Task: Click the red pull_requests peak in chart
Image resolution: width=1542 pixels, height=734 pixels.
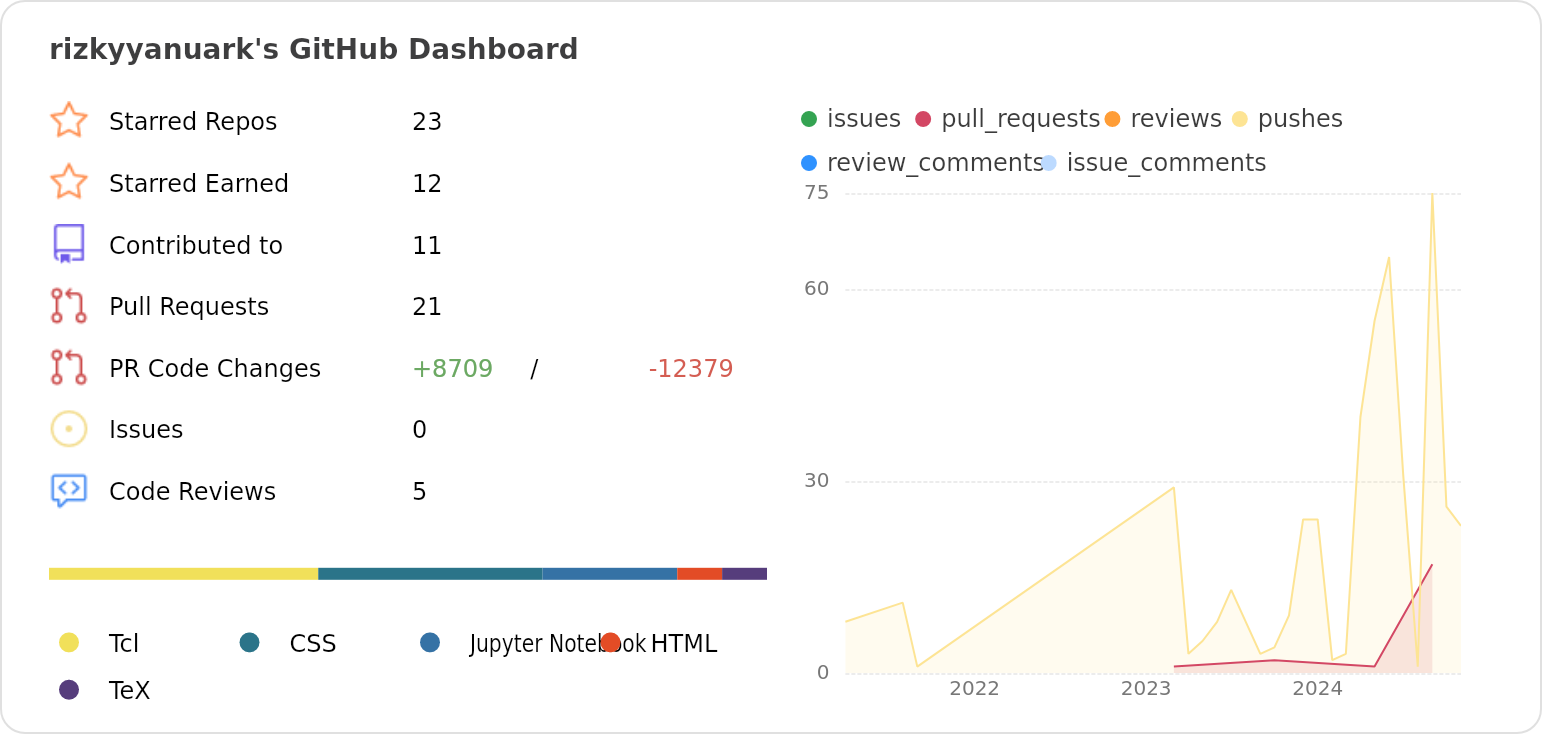Action: (x=1432, y=565)
